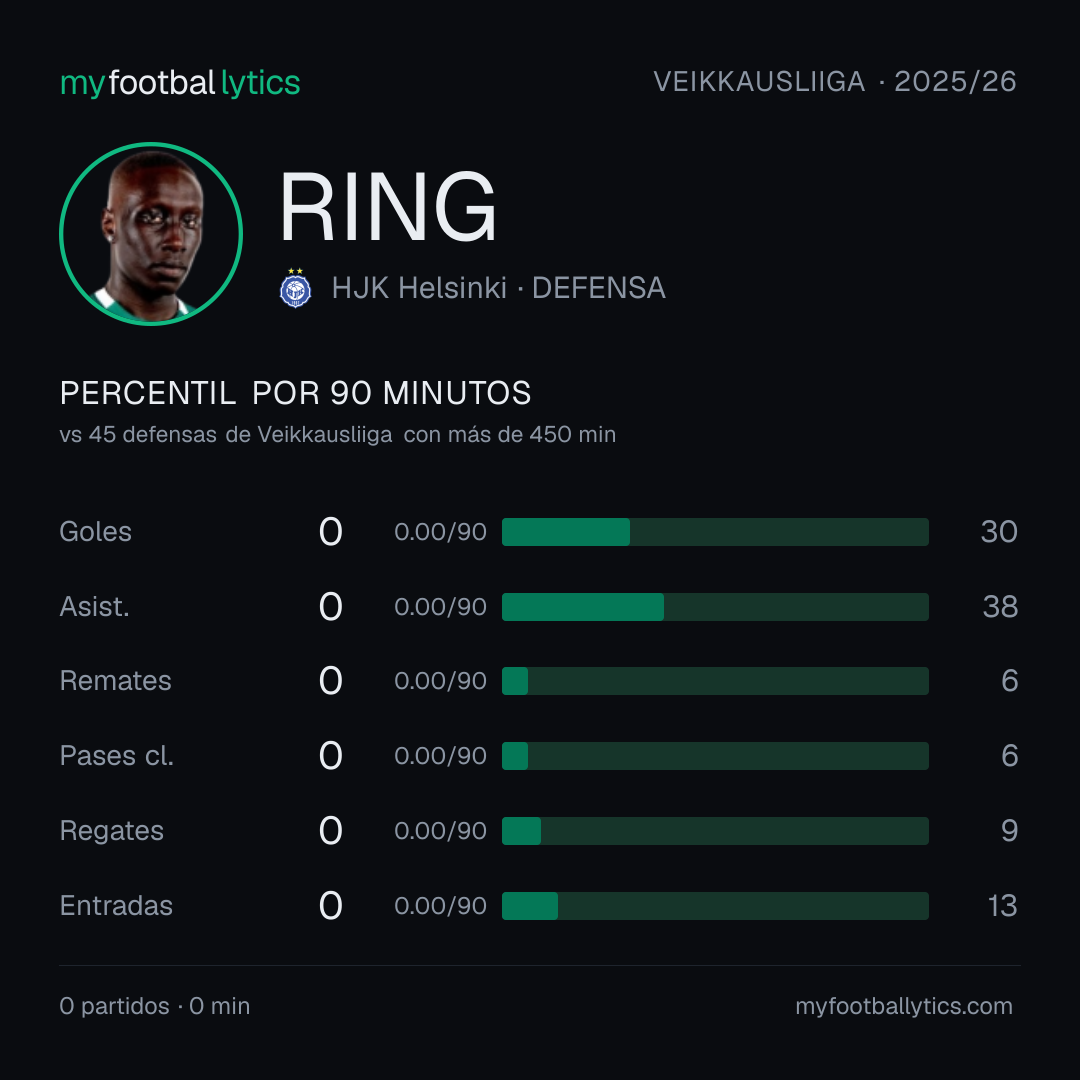1080x1080 pixels.
Task: Click the HJK Helsinki club crest icon
Action: coord(295,288)
